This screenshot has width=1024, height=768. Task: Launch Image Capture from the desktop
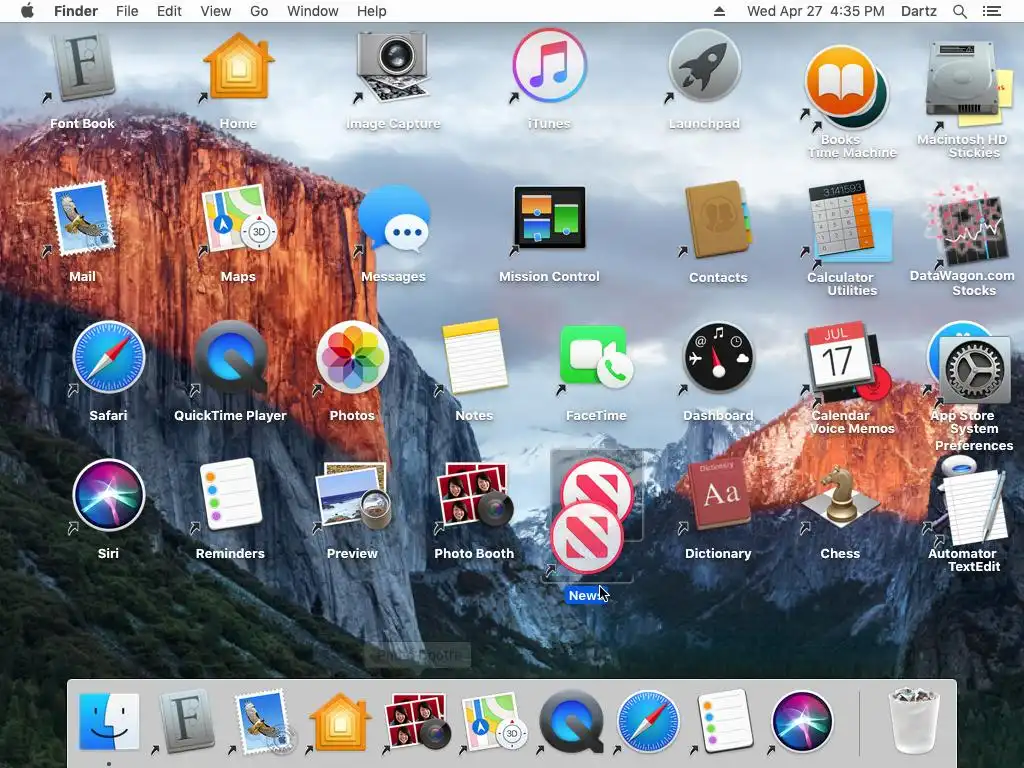[393, 67]
